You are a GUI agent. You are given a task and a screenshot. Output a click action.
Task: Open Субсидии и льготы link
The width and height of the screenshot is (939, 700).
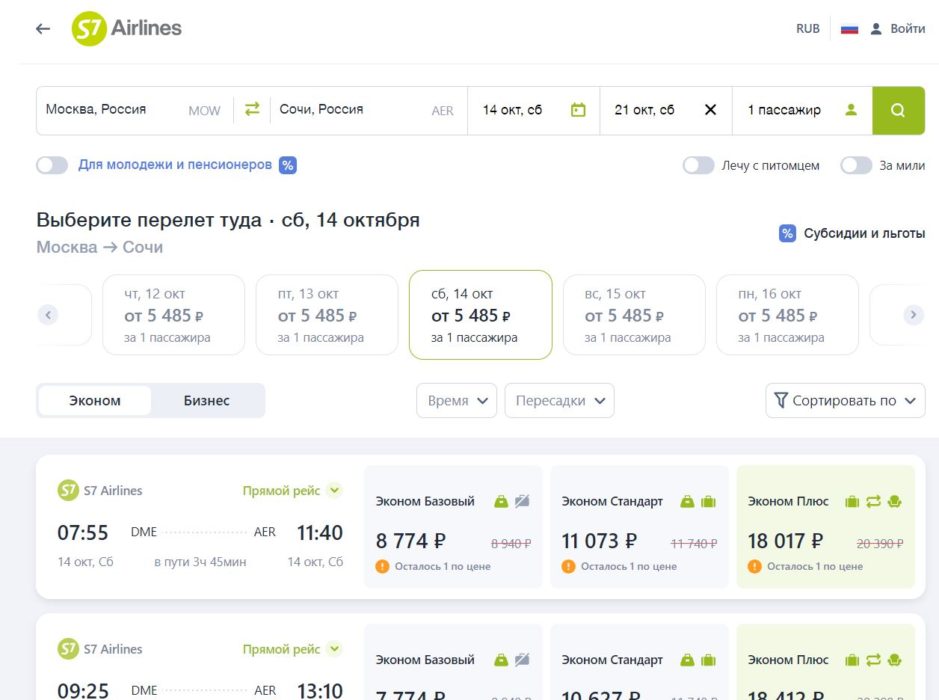[x=852, y=234]
